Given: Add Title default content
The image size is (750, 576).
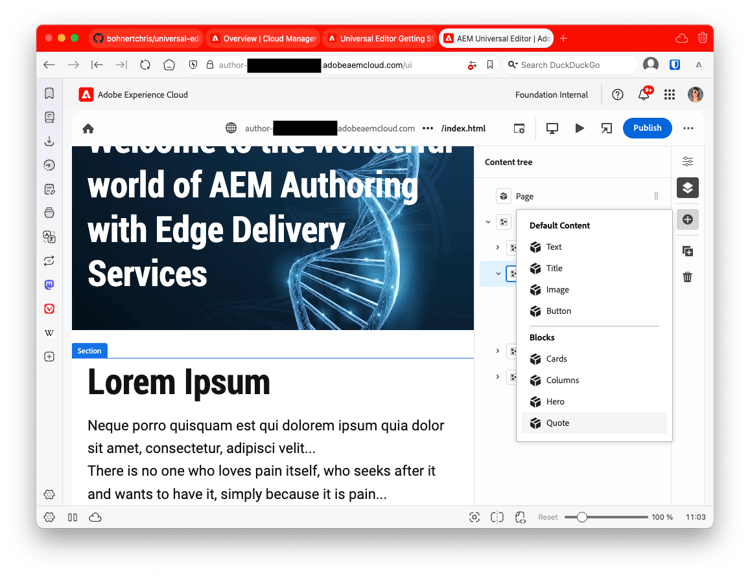Looking at the screenshot, I should [x=594, y=268].
